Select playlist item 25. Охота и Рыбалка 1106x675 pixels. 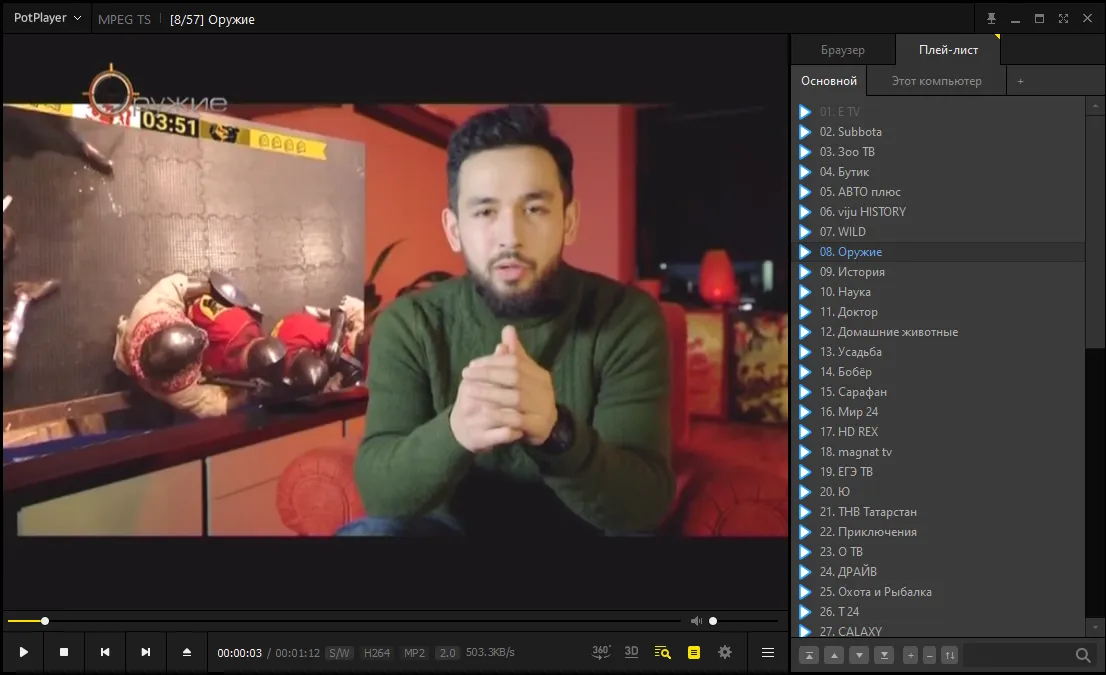pyautogui.click(x=938, y=592)
